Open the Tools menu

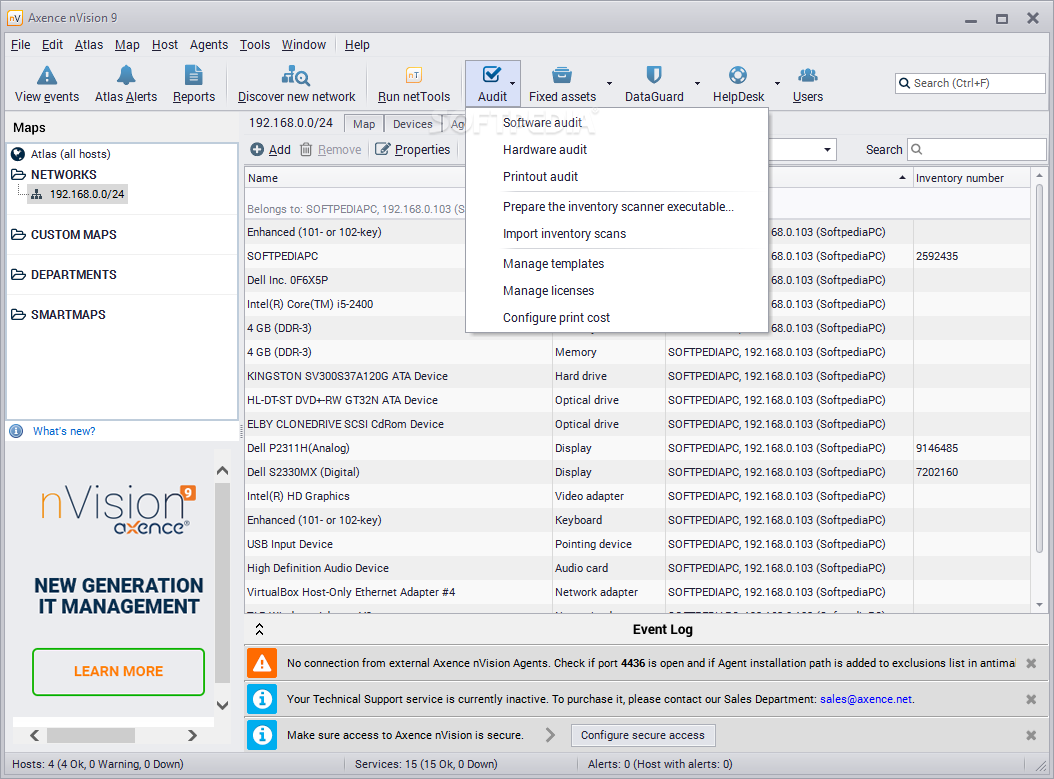pos(255,44)
